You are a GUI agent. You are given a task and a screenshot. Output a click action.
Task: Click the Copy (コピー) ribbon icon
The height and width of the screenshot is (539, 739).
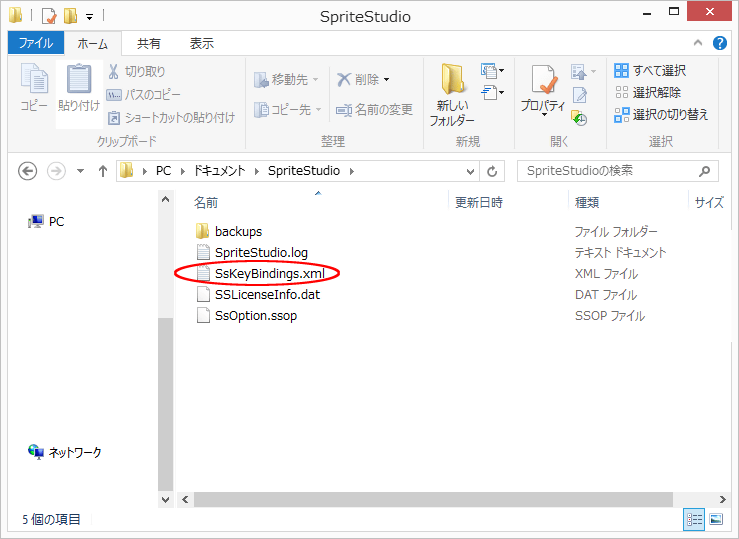[34, 78]
